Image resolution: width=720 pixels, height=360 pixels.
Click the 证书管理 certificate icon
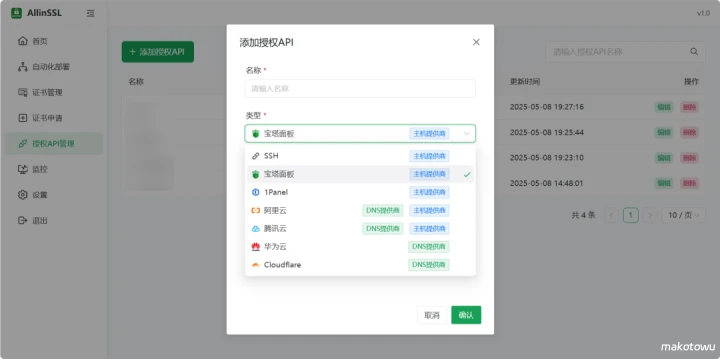pos(22,92)
